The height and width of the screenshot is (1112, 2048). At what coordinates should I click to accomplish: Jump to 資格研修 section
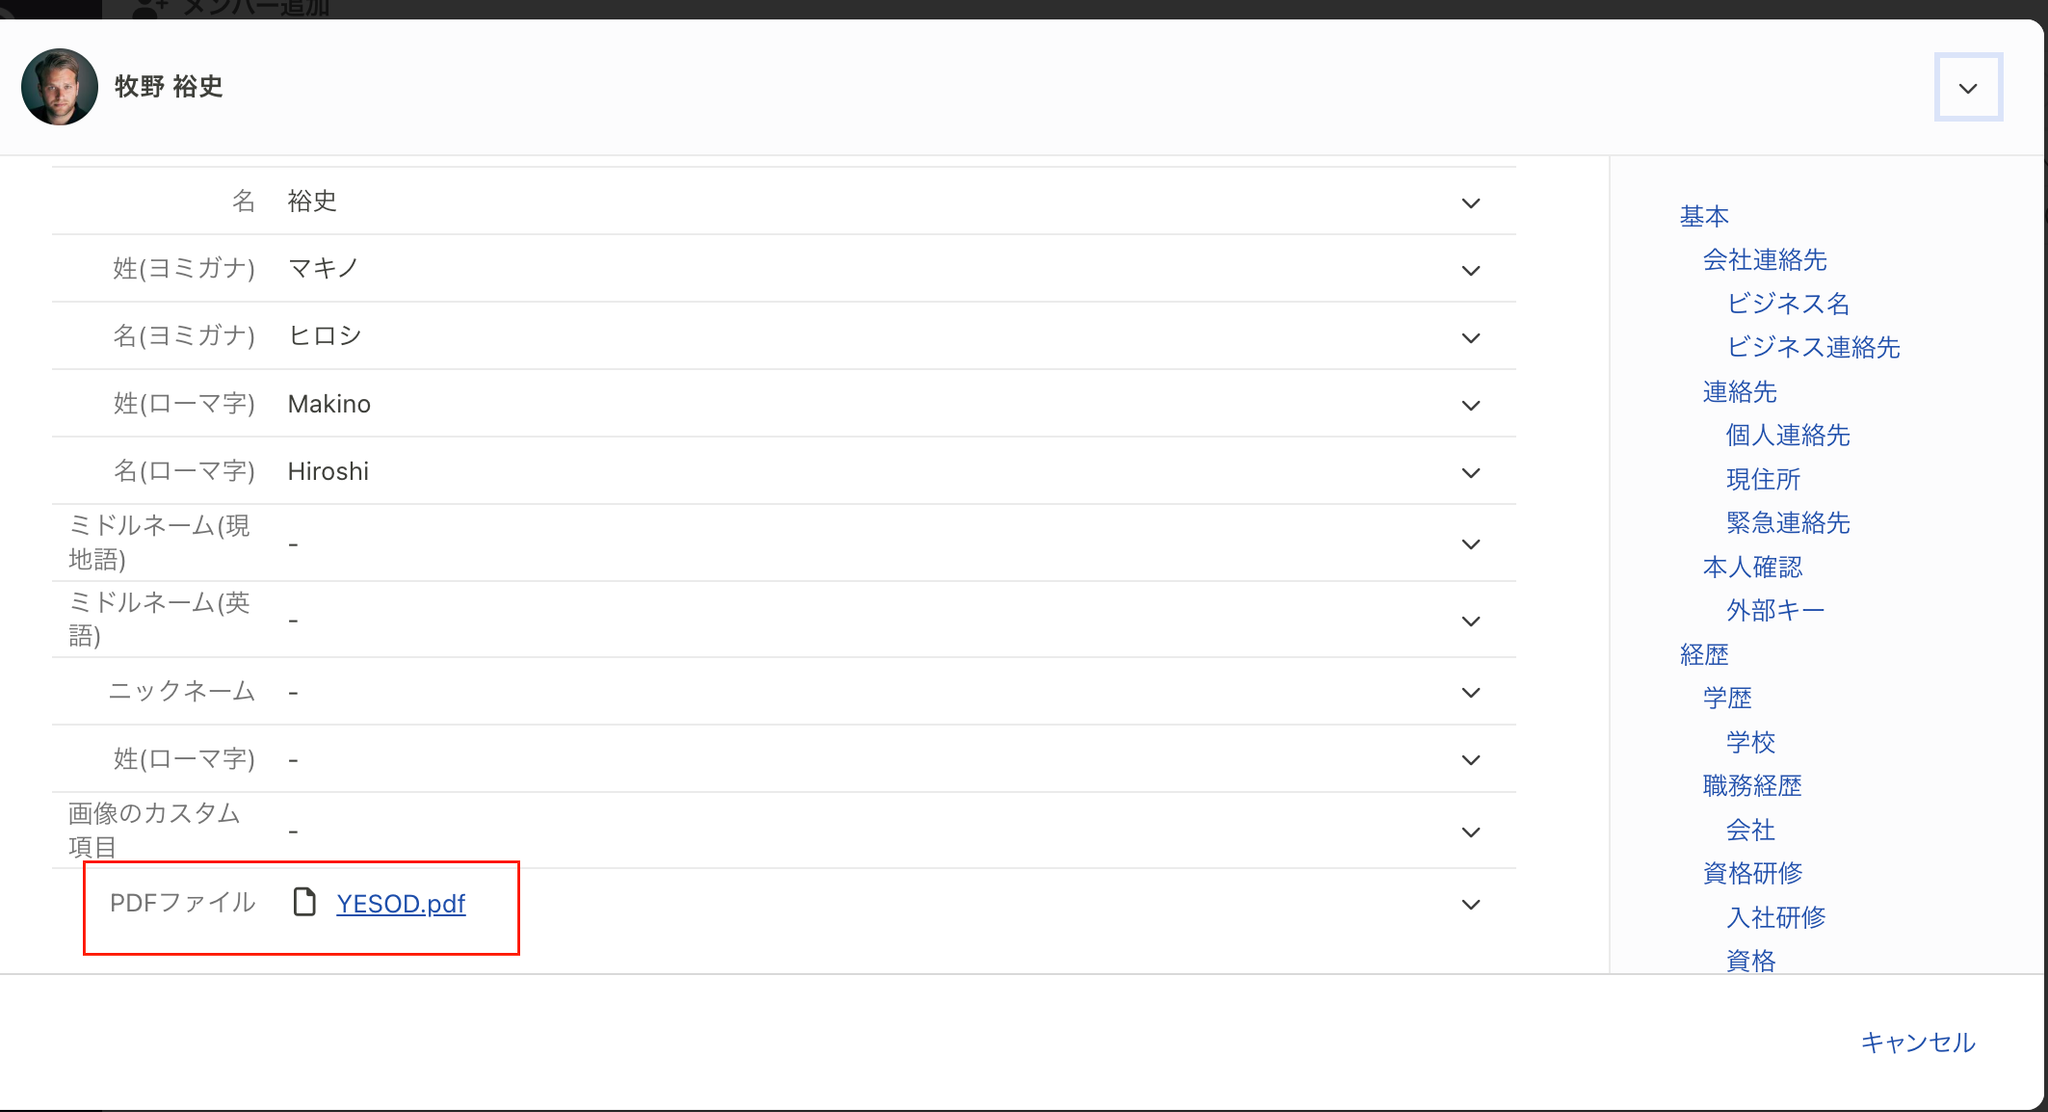tap(1752, 873)
